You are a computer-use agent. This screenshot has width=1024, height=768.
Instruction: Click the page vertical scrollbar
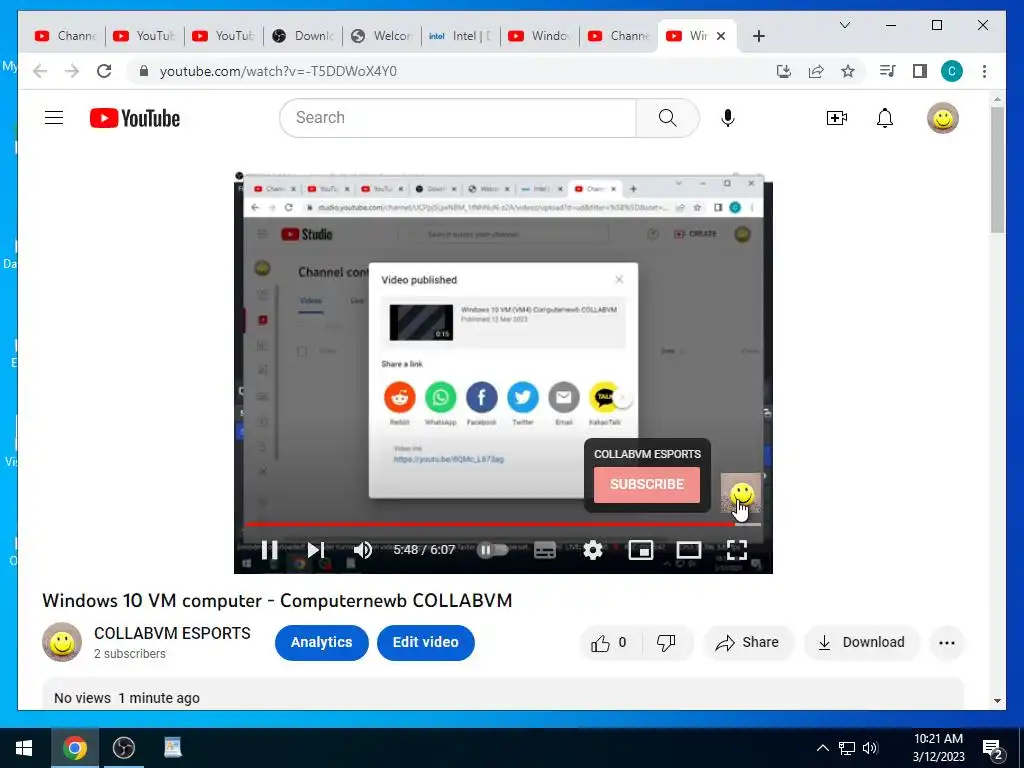click(x=997, y=169)
